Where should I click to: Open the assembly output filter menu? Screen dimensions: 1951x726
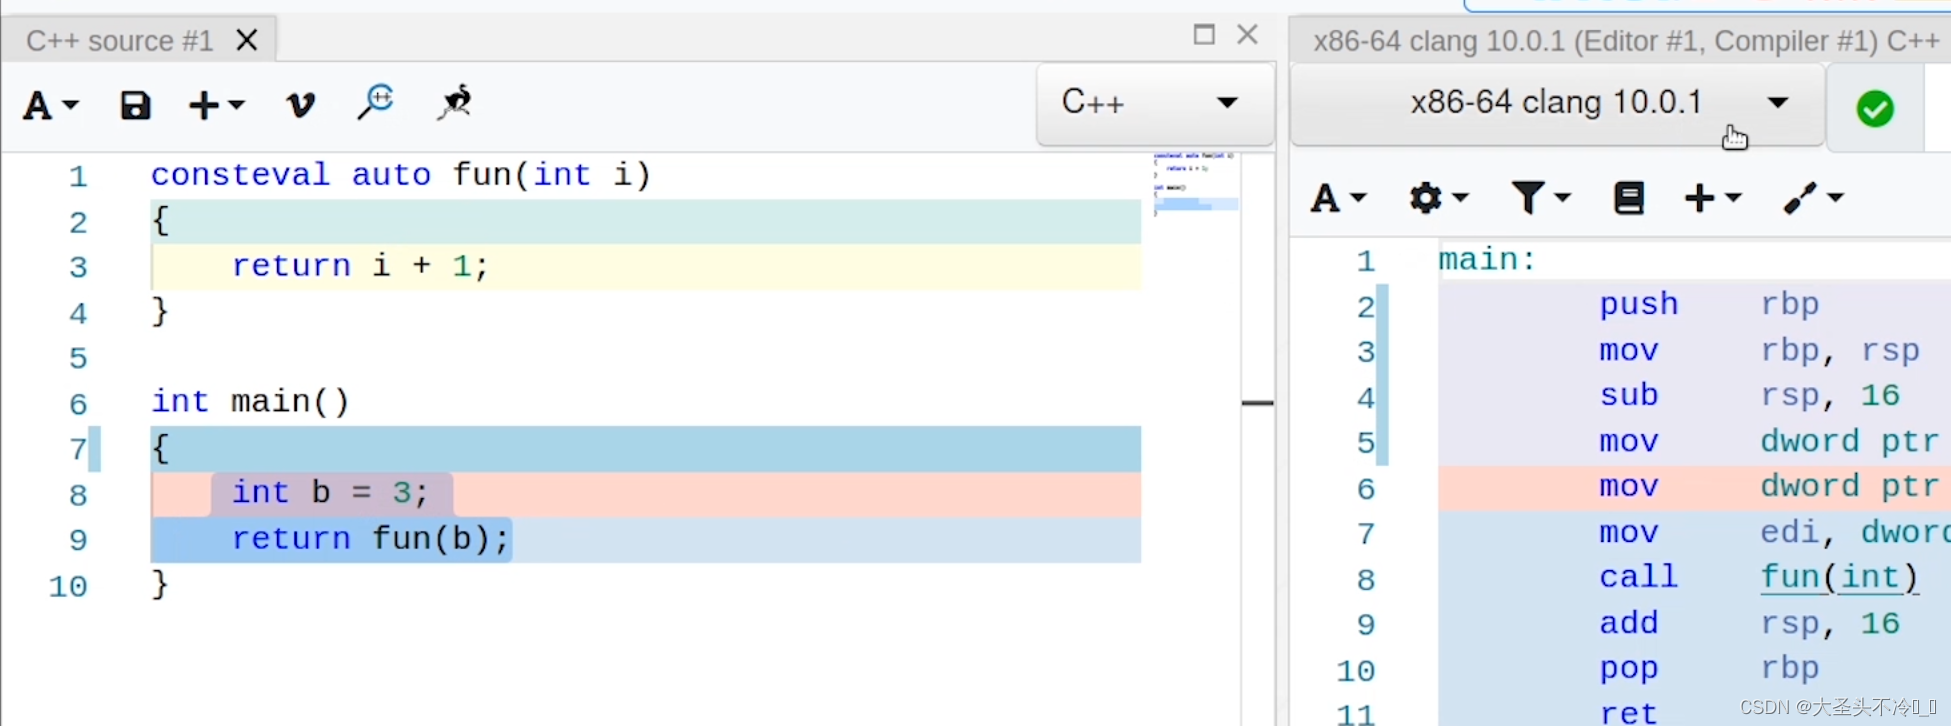click(x=1540, y=198)
